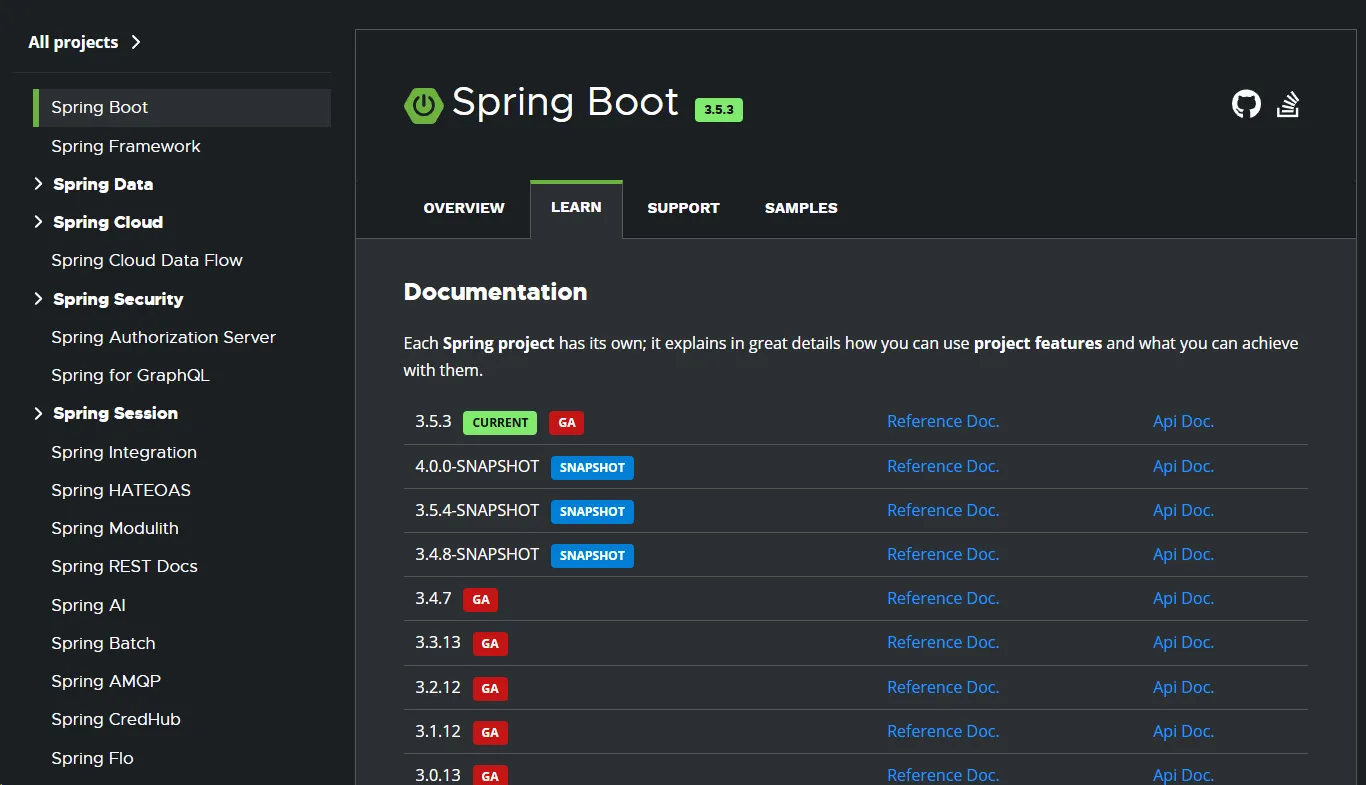Open Spring Batch project
Screen dimensions: 1366x785
pyautogui.click(x=103, y=643)
